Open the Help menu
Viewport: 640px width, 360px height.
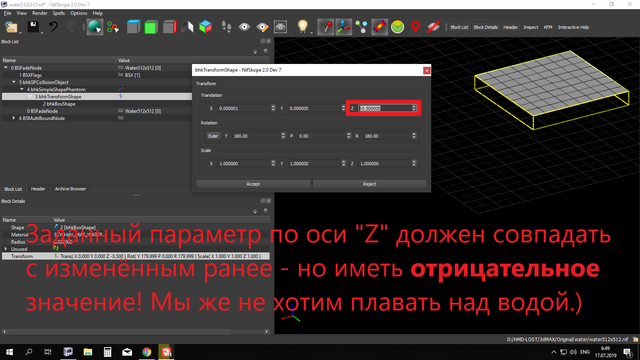click(98, 13)
